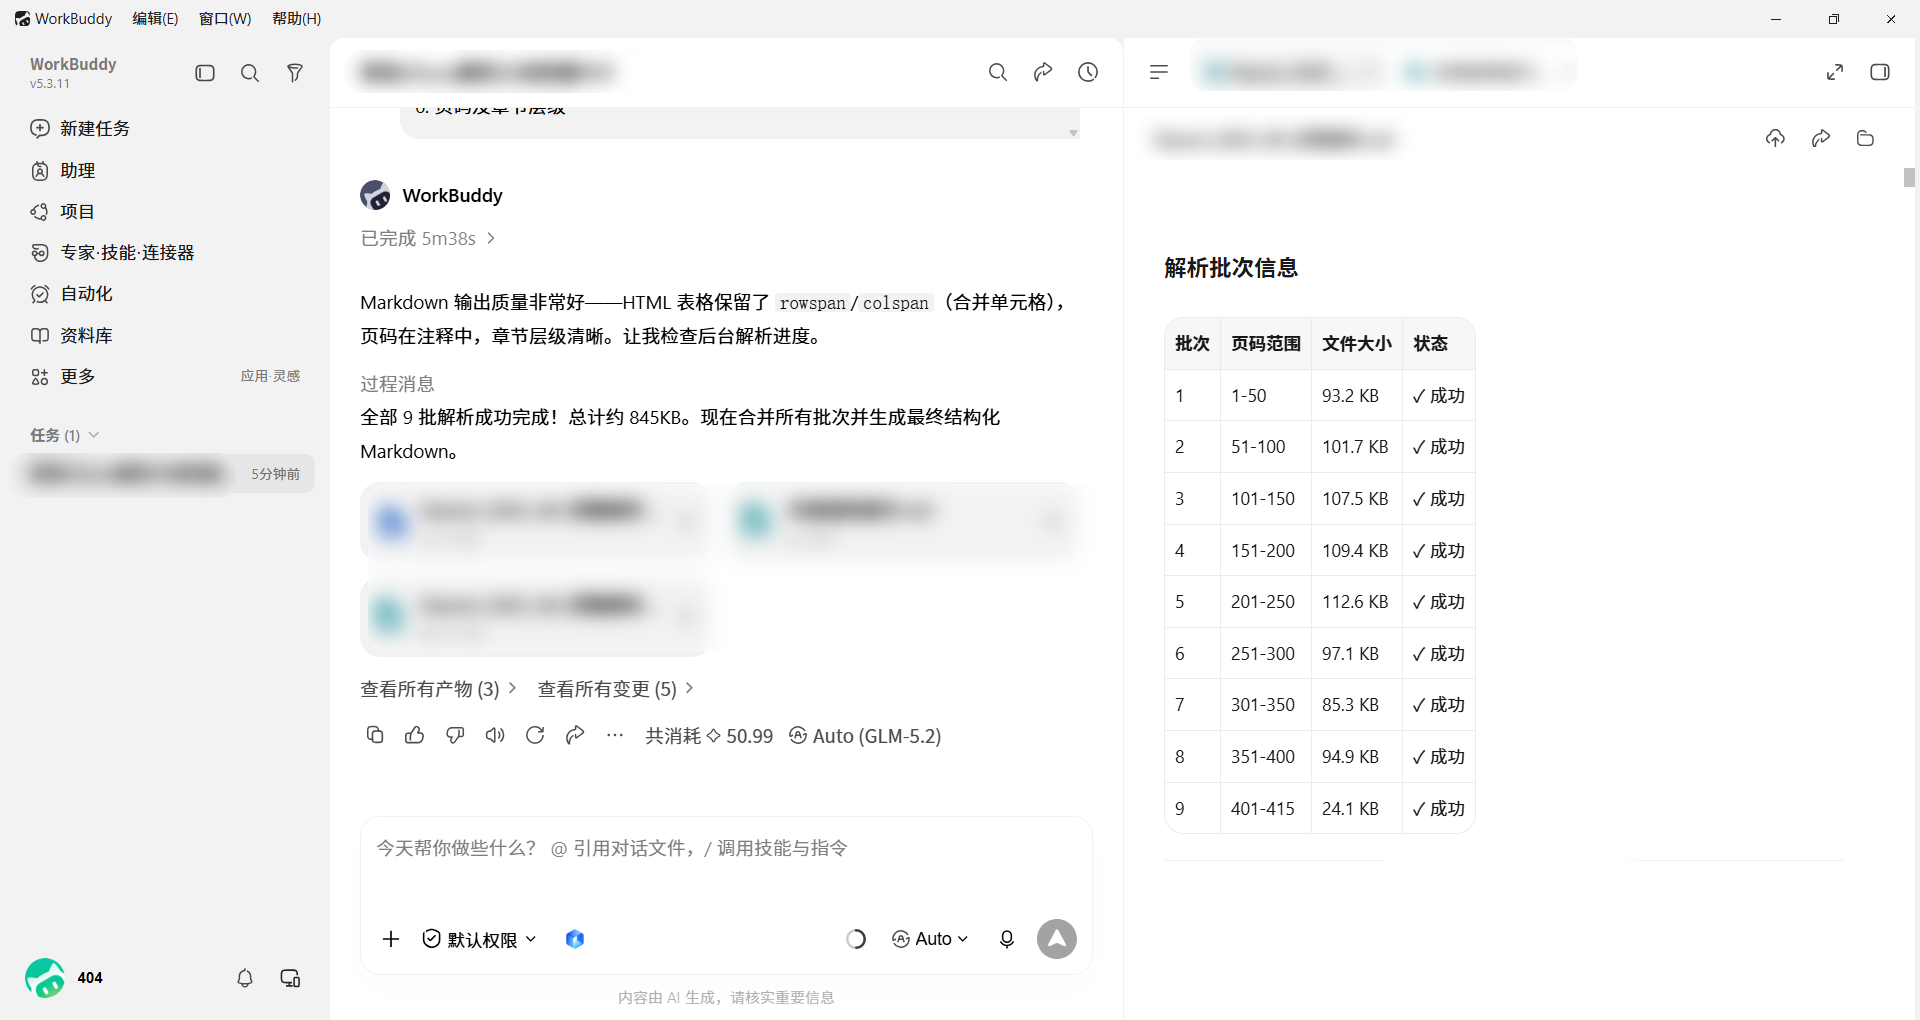Dislike the response with thumbs down
The width and height of the screenshot is (1920, 1020).
click(x=455, y=735)
